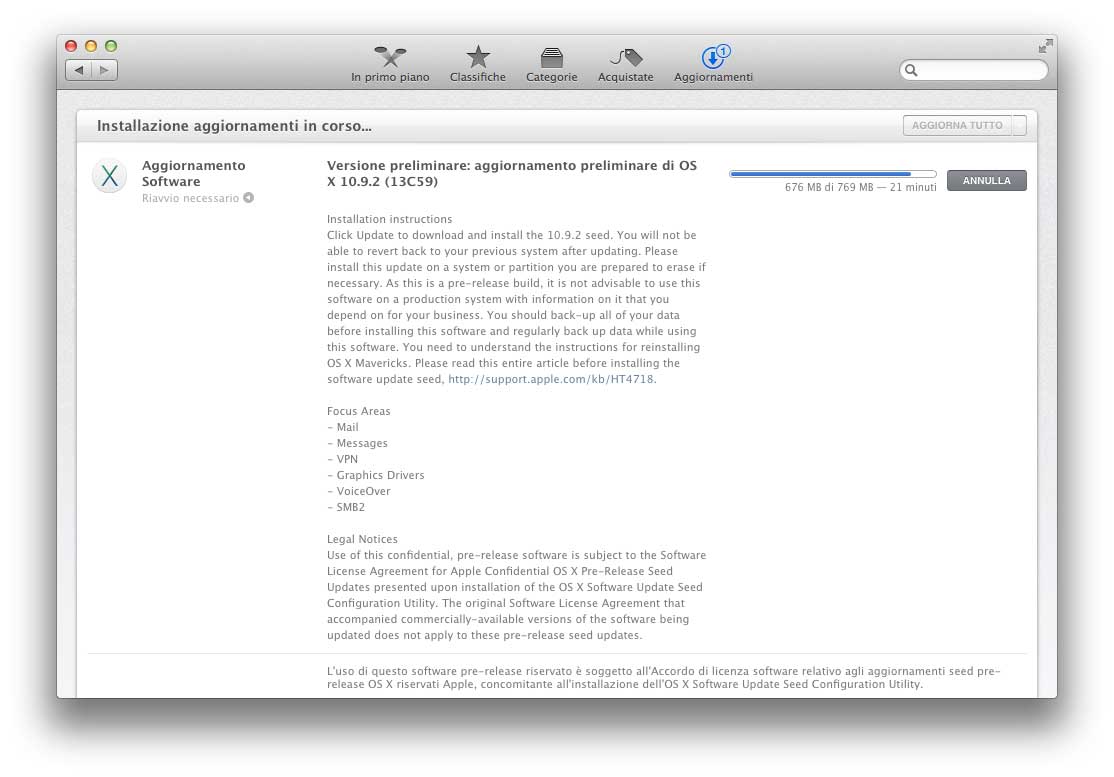Minimize the window with yellow button
This screenshot has height=777, width=1114.
click(x=90, y=46)
